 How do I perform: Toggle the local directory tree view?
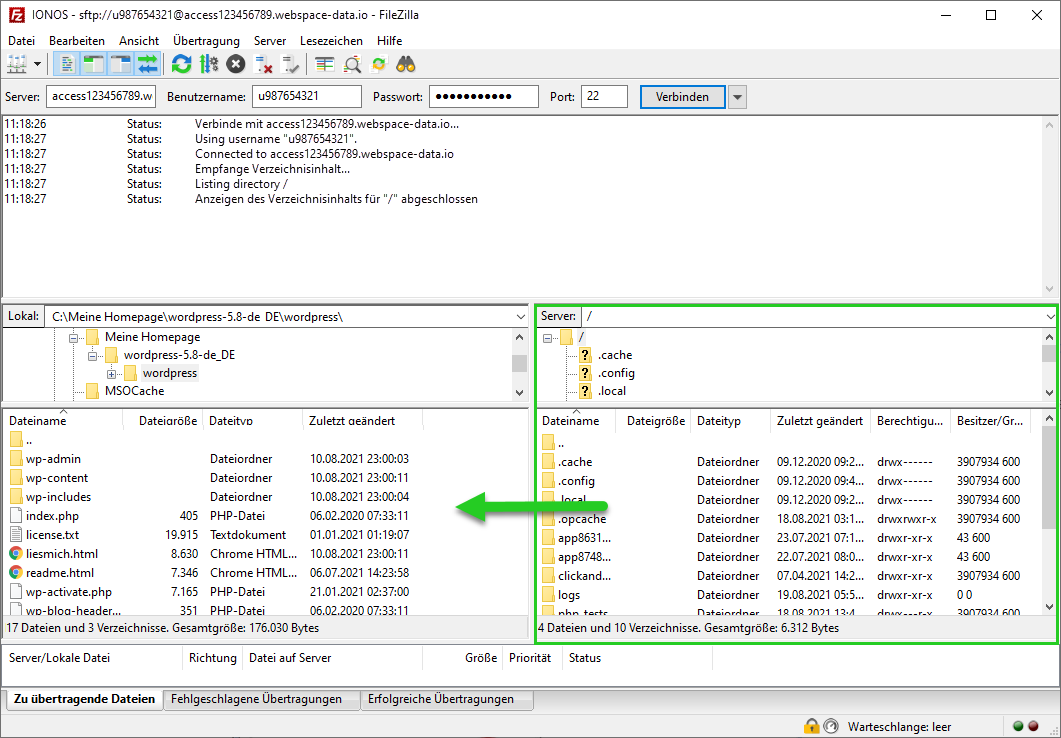(x=94, y=64)
